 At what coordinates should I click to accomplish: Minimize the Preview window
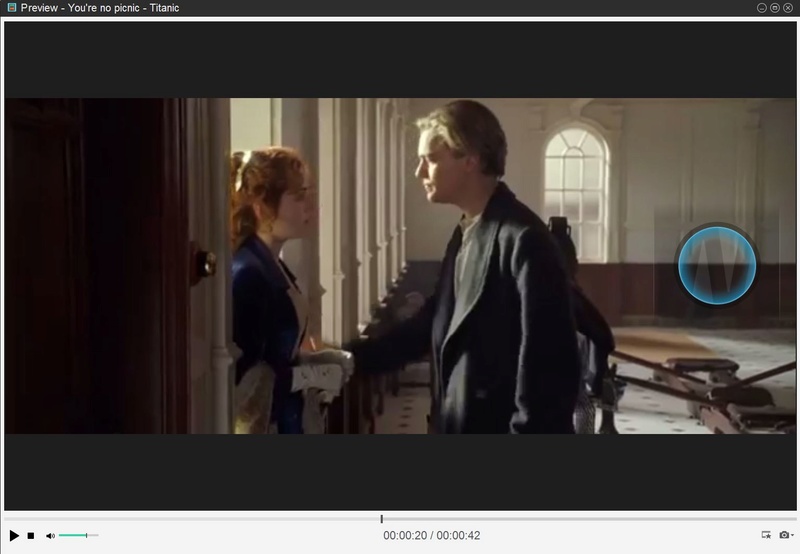pyautogui.click(x=762, y=8)
